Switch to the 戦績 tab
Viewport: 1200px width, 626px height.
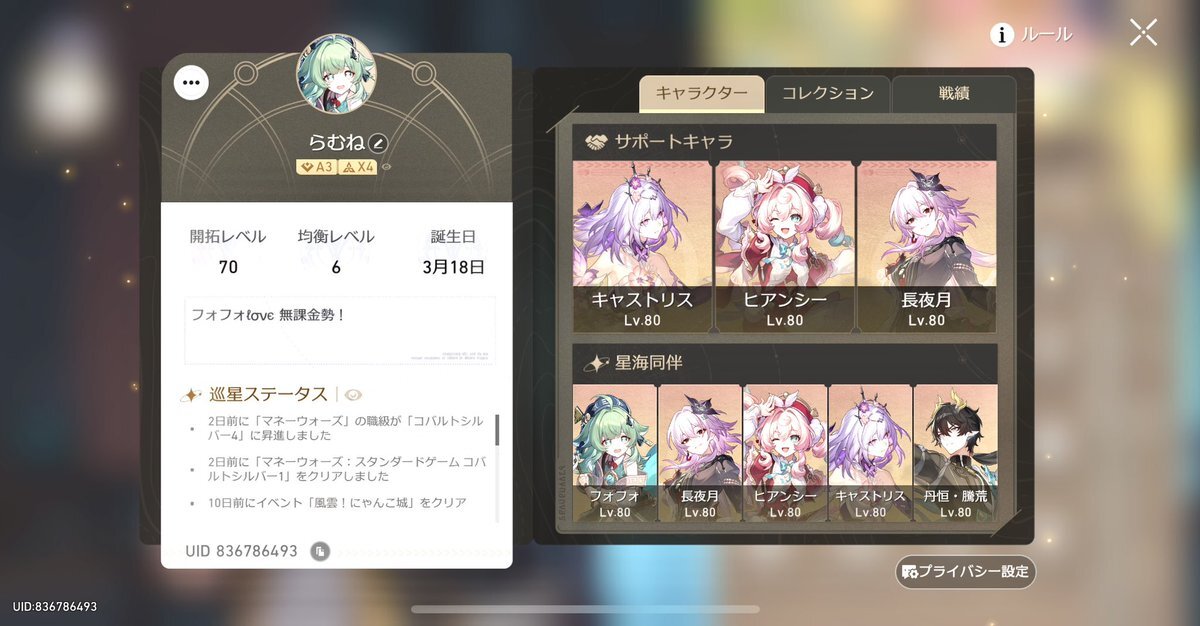click(x=953, y=93)
